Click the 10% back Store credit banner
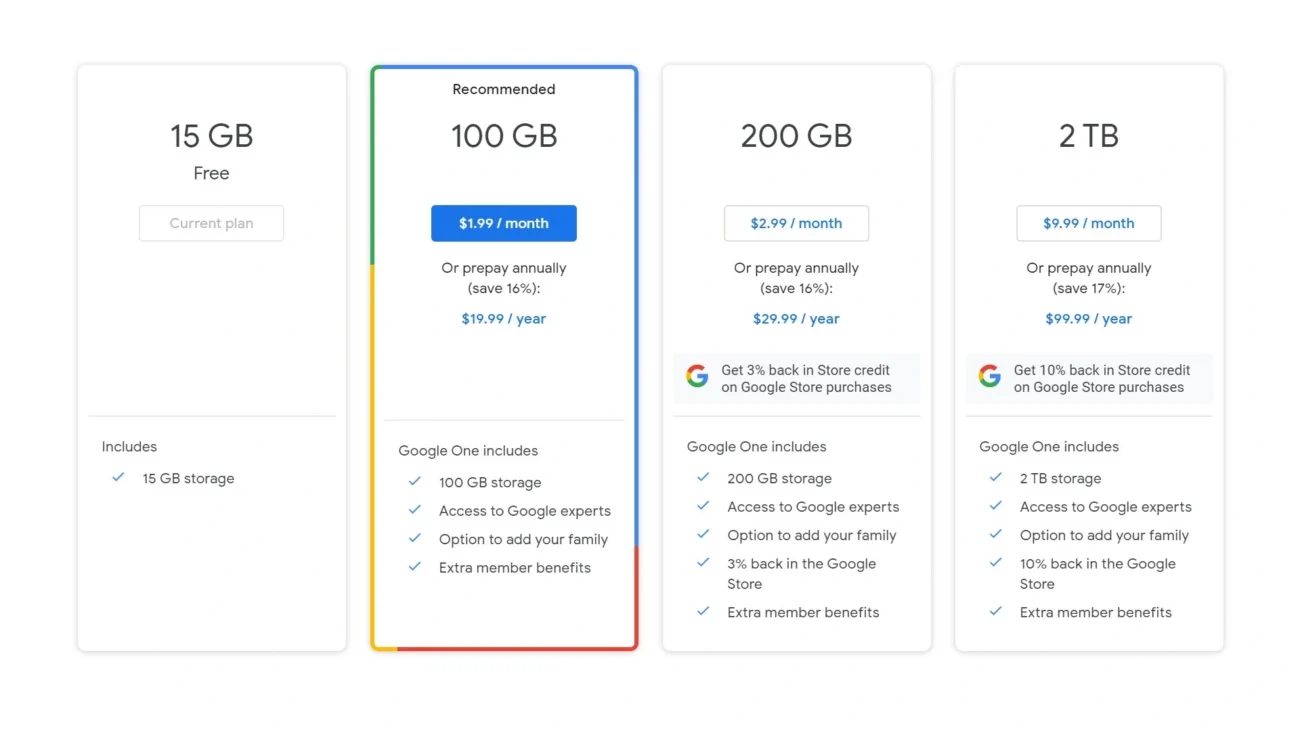This screenshot has height=731, width=1300. click(1088, 378)
